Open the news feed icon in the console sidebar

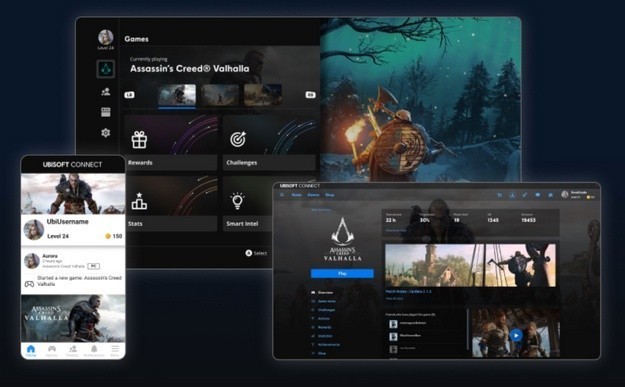pyautogui.click(x=106, y=112)
